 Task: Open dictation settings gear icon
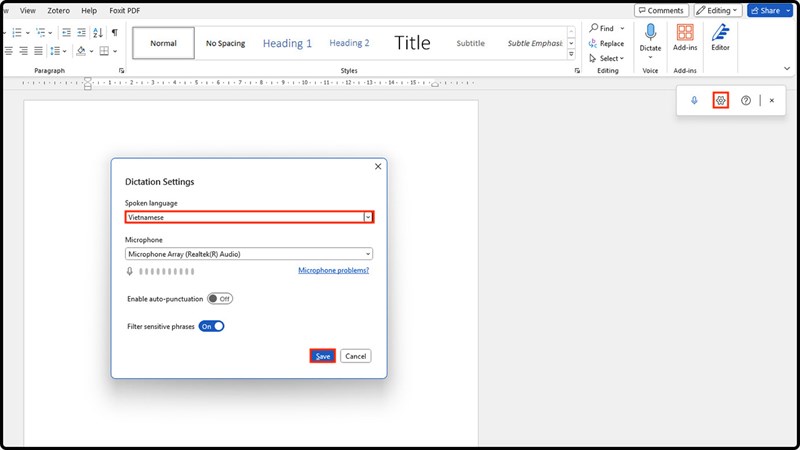click(x=720, y=101)
